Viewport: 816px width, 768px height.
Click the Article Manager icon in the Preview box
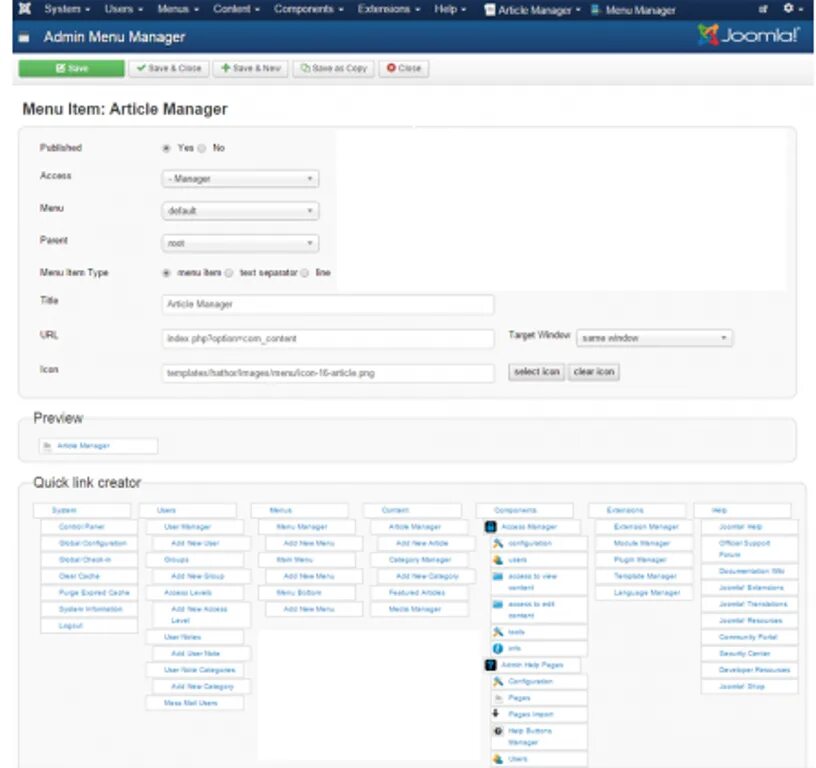(x=47, y=446)
